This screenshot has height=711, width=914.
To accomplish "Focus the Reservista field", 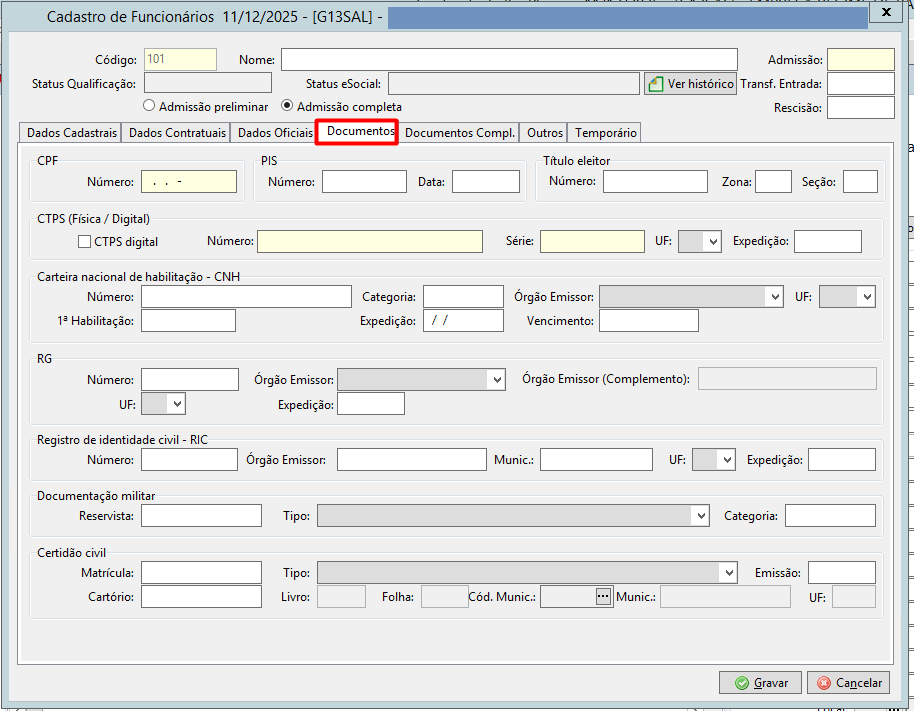I will coord(201,516).
